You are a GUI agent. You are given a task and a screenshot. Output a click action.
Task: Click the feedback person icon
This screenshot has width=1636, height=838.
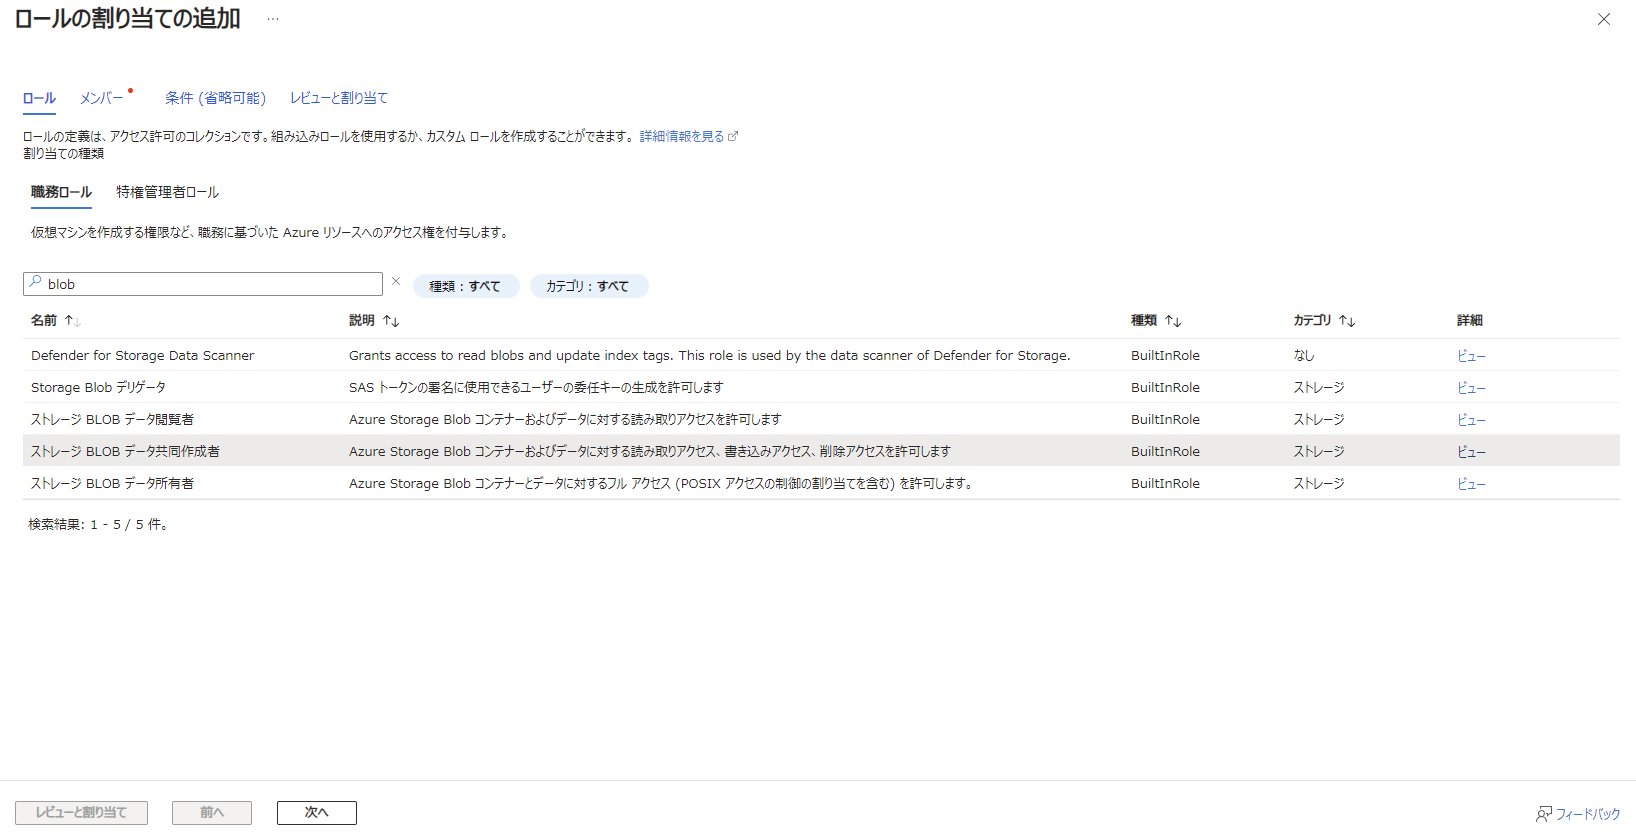point(1544,814)
